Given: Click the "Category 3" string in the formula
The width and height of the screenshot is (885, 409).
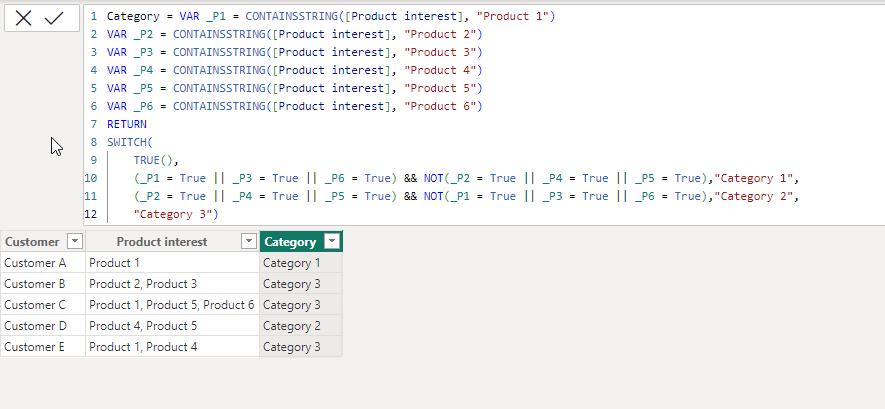Looking at the screenshot, I should (x=173, y=214).
